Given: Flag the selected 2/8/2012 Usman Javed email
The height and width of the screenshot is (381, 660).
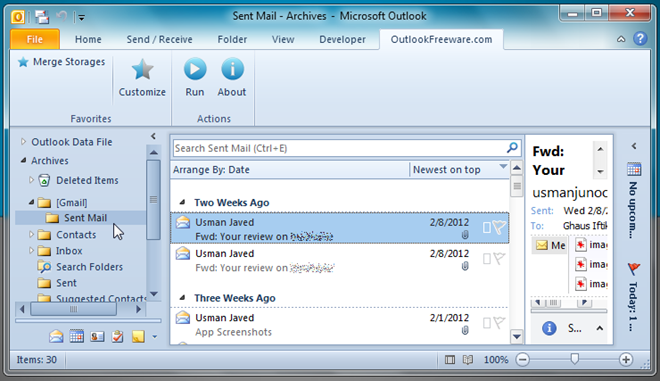Looking at the screenshot, I should pos(499,227).
